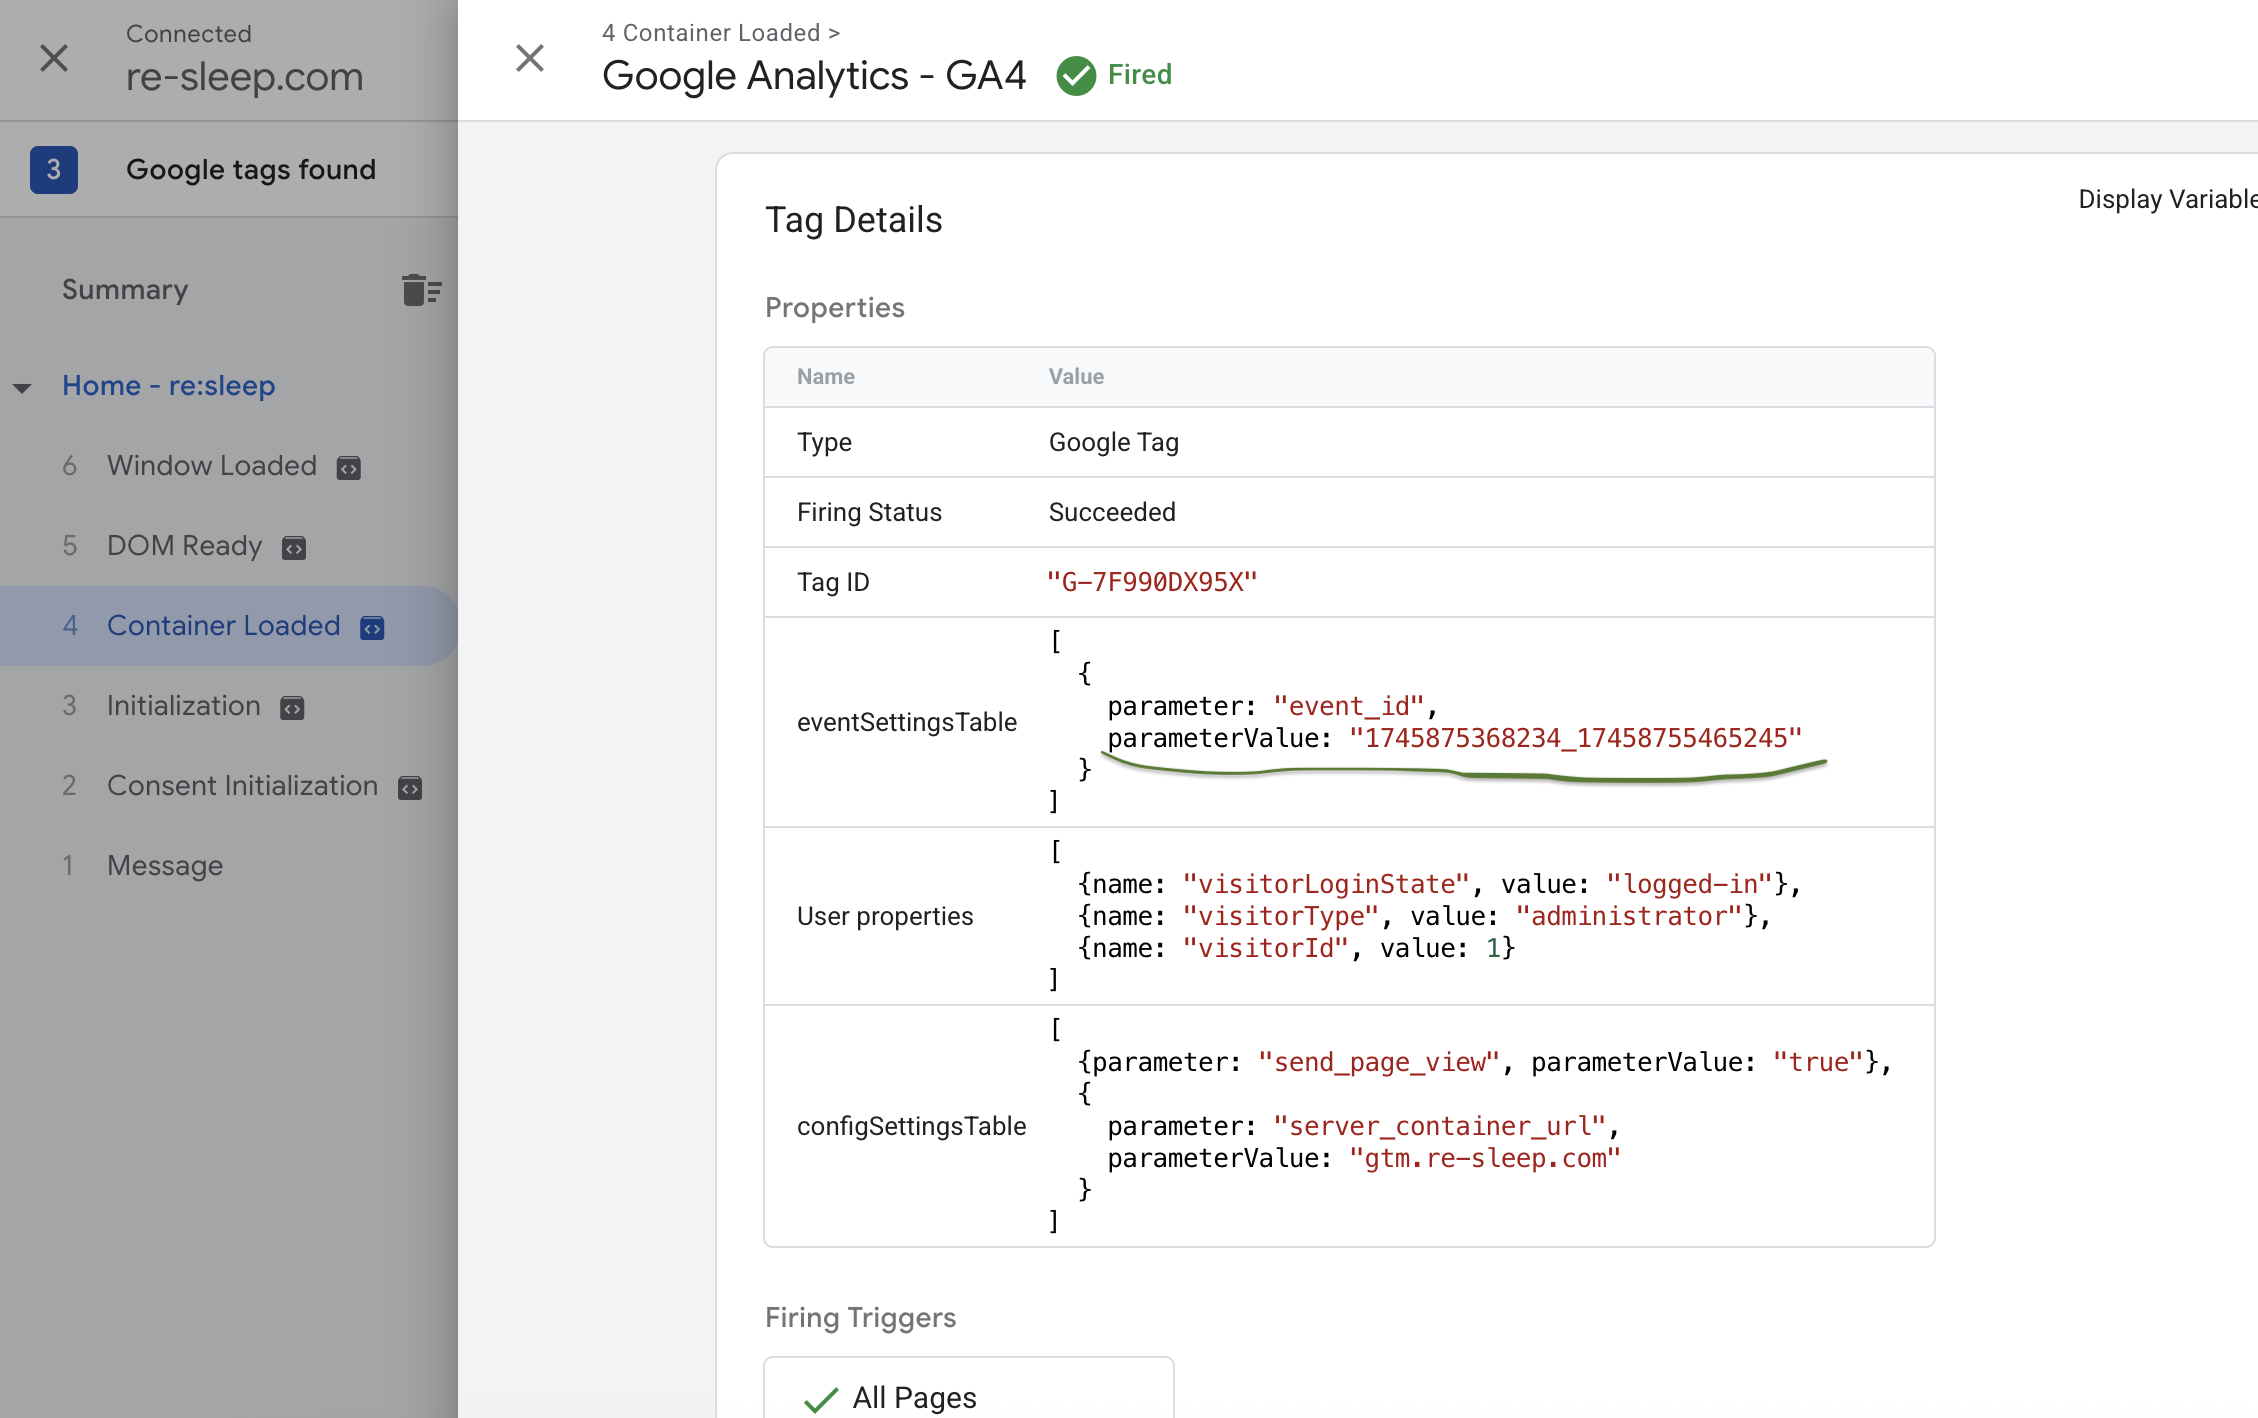
Task: Click the DOM Ready code icon
Action: click(293, 548)
